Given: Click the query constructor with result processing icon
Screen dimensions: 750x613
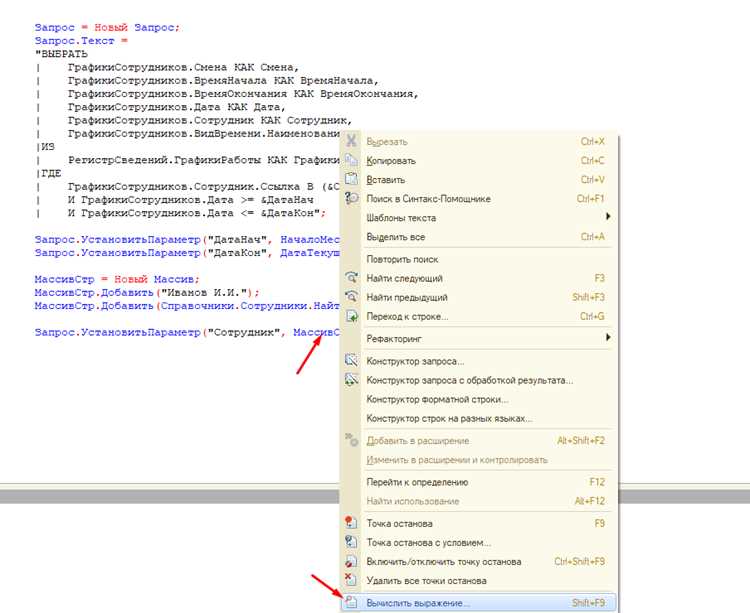Looking at the screenshot, I should [x=351, y=380].
